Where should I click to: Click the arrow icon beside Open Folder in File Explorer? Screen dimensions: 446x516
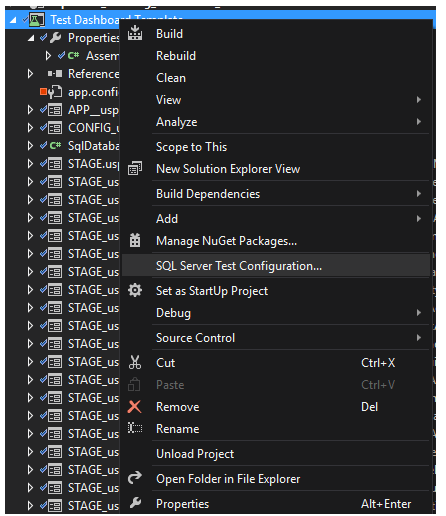[135, 478]
